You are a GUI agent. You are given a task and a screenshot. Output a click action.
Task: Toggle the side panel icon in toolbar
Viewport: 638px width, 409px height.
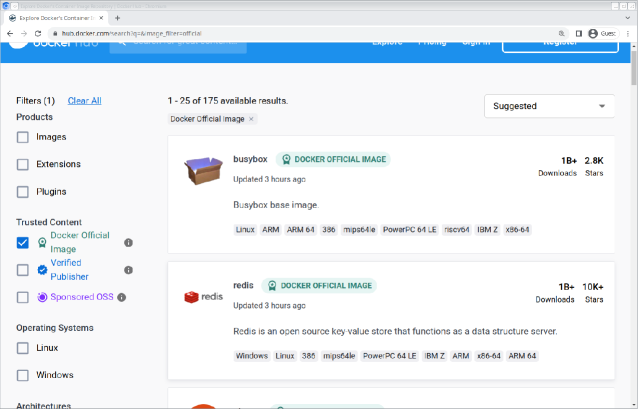pyautogui.click(x=579, y=33)
